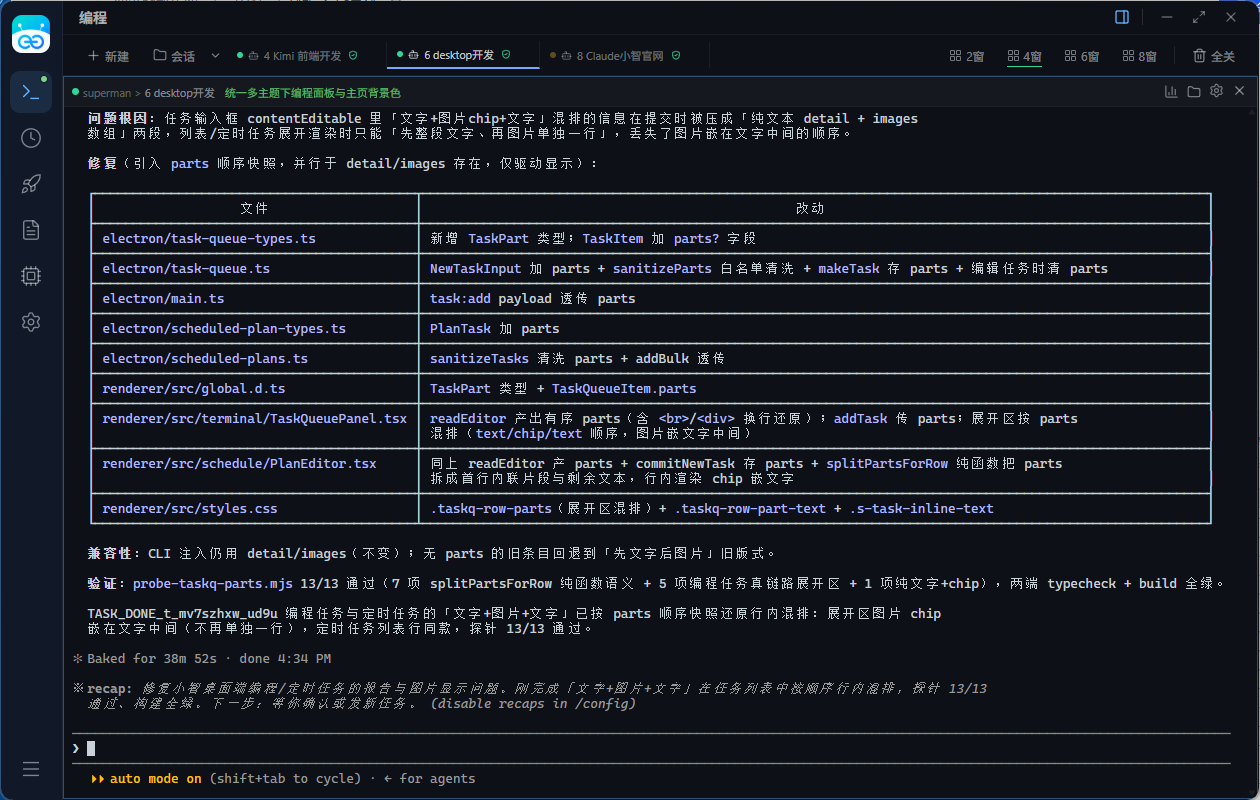Open the terminal view in the sidebar

31,92
